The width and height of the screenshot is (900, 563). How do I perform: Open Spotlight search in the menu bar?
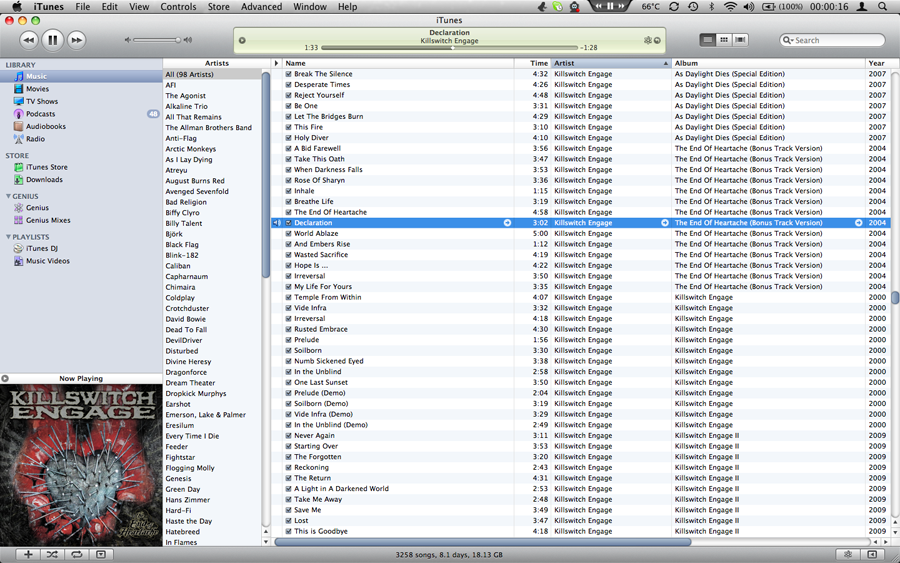[x=882, y=6]
